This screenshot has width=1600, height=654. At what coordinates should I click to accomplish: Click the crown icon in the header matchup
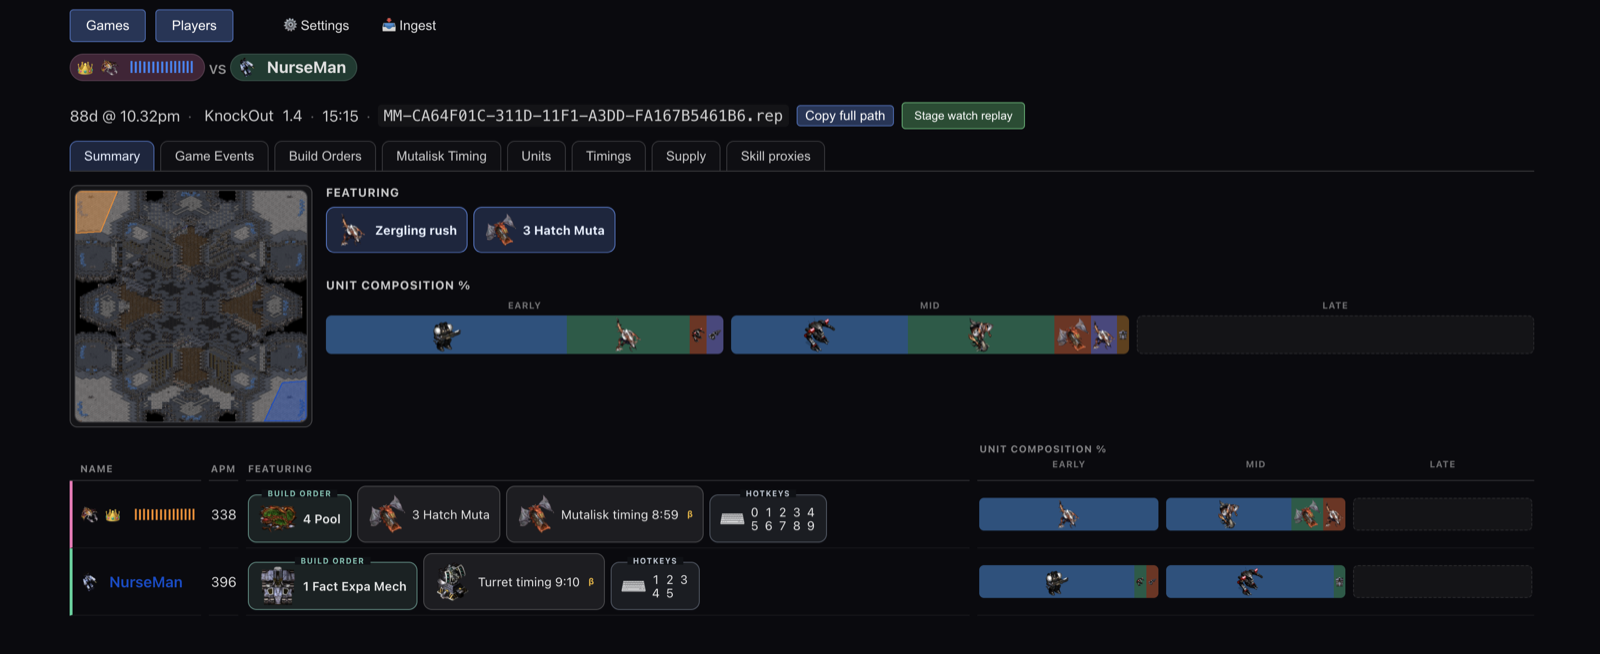[x=85, y=68]
